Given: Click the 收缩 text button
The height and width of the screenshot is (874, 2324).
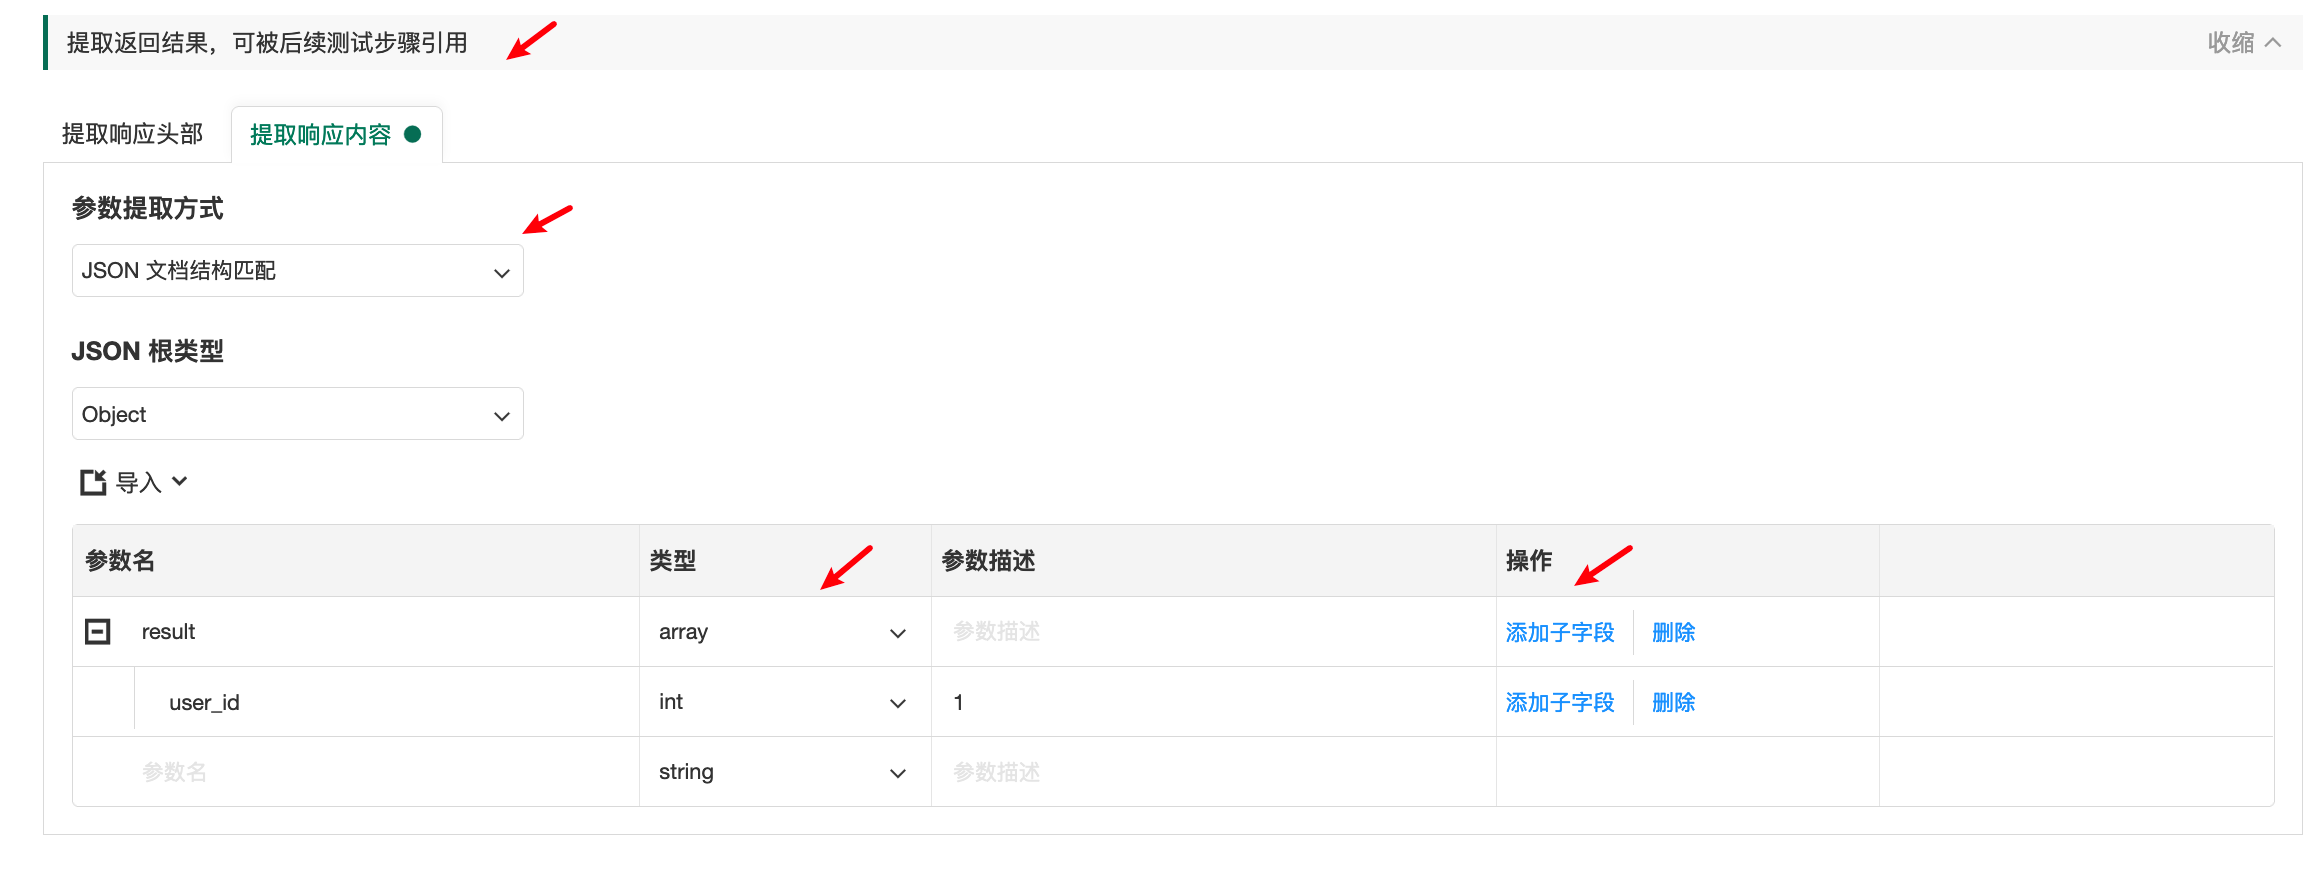Looking at the screenshot, I should [x=2230, y=43].
